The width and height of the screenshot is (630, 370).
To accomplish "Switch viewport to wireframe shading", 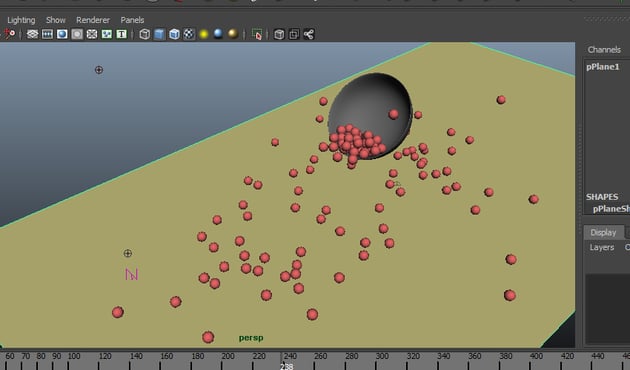I will (145, 34).
